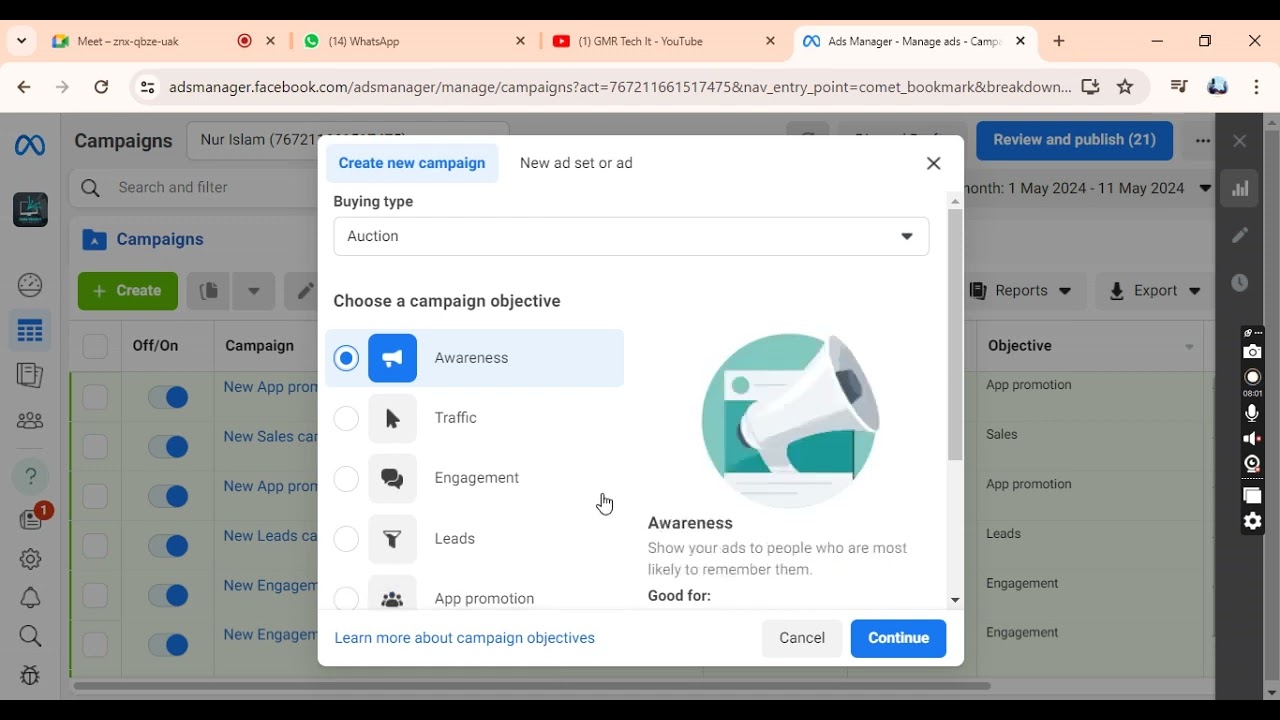Open the date range dropdown arrow

coord(1205,188)
